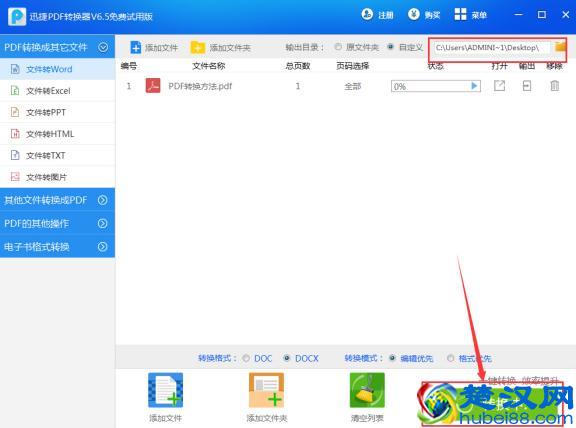Click the 注册 register icon in title bar
This screenshot has width=576, height=428.
367,14
